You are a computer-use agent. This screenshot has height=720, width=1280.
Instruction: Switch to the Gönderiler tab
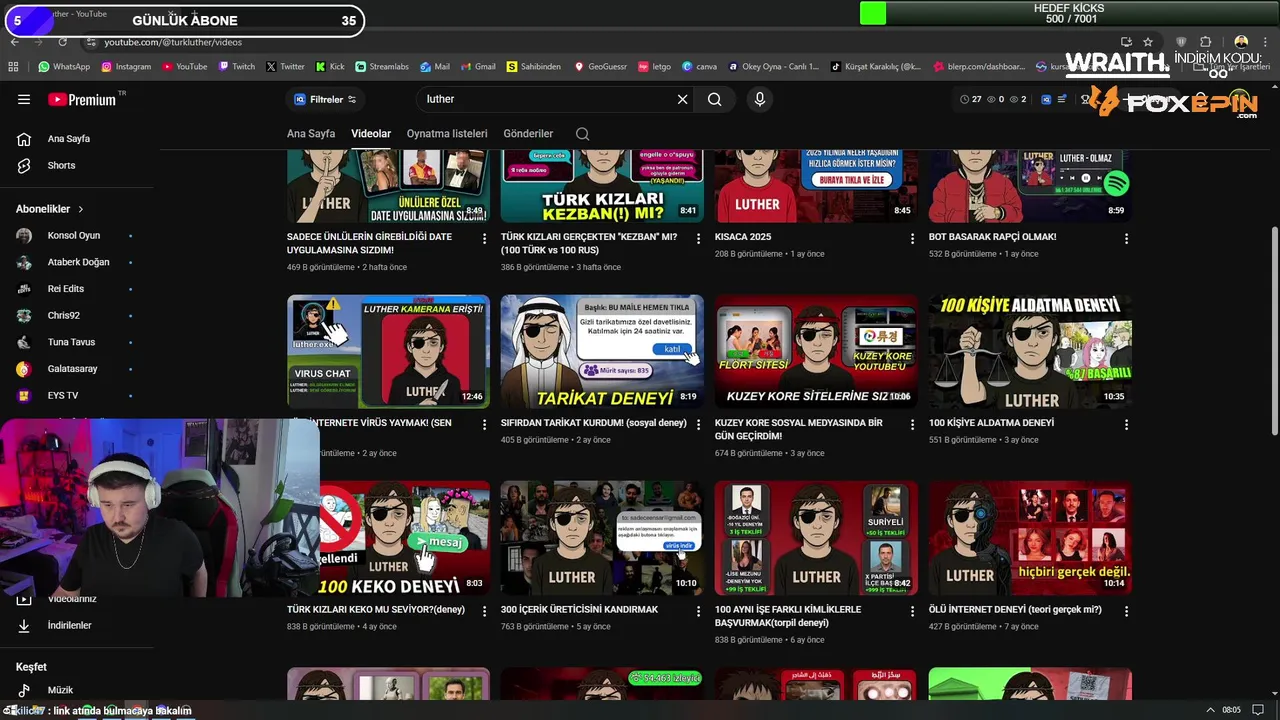[x=528, y=134]
